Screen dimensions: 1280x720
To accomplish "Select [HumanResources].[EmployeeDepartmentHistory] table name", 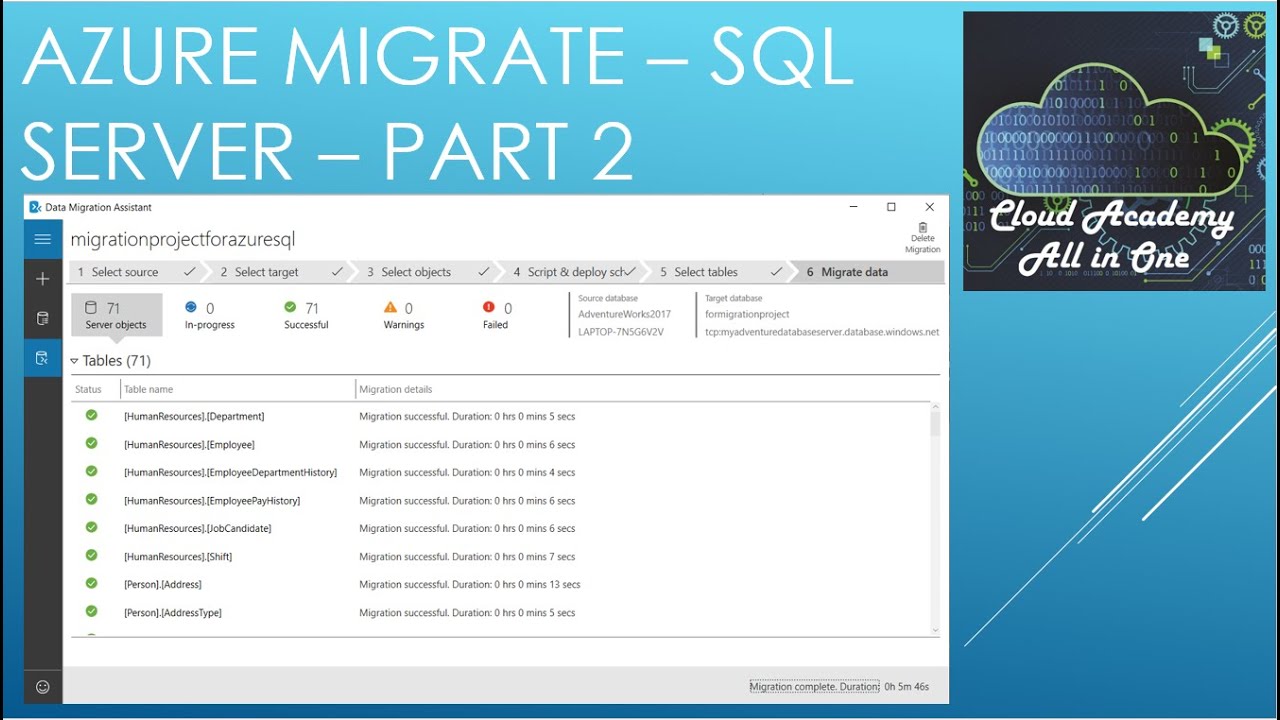I will (230, 472).
